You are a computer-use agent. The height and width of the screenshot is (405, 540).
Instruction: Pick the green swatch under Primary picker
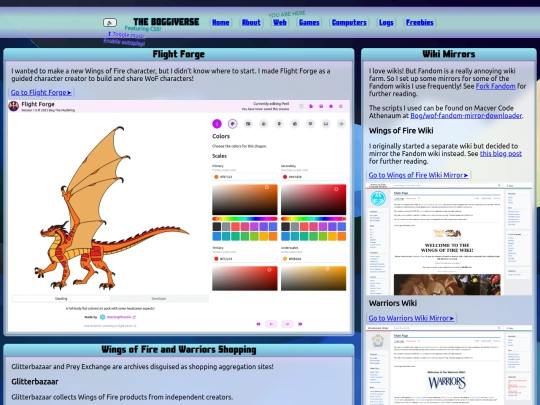(245, 236)
